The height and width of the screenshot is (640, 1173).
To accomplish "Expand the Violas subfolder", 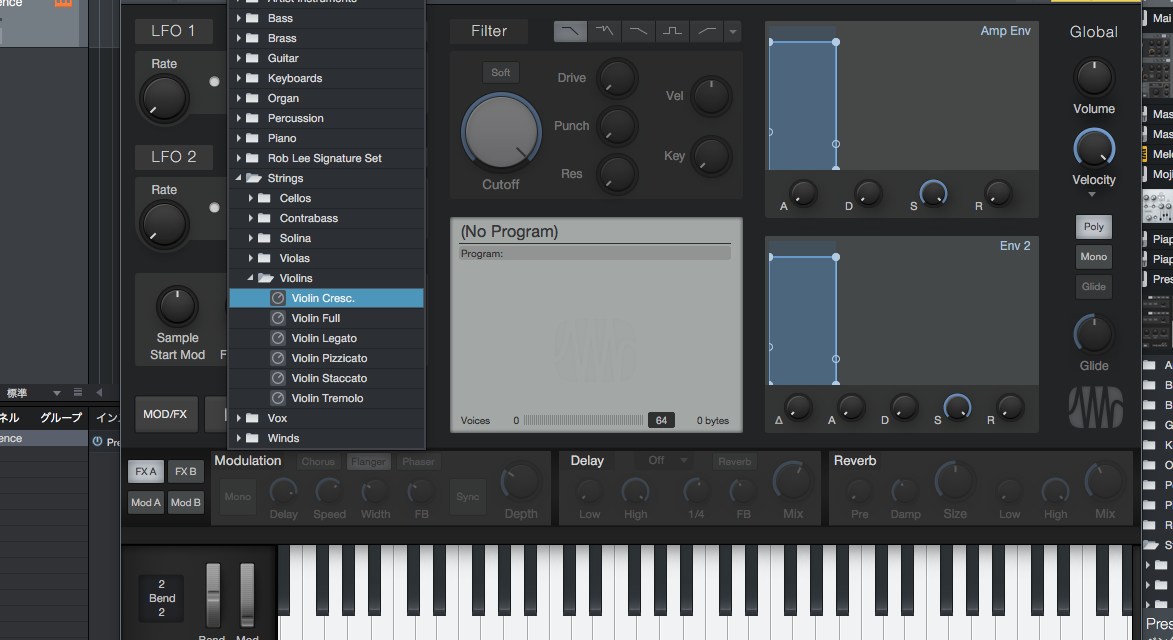I will point(251,258).
